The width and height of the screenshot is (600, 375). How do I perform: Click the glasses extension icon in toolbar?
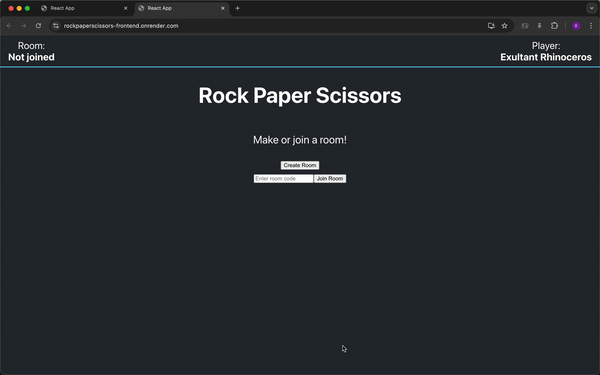point(525,26)
